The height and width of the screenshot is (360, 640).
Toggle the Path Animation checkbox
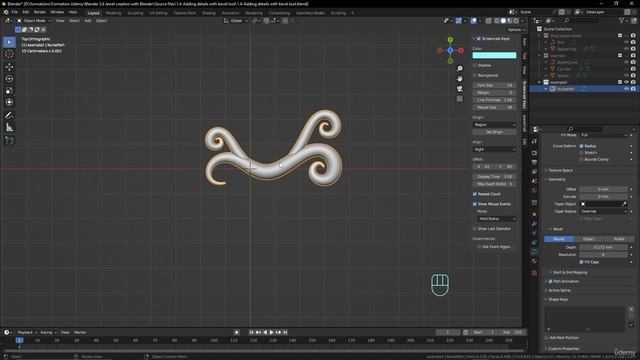551,281
